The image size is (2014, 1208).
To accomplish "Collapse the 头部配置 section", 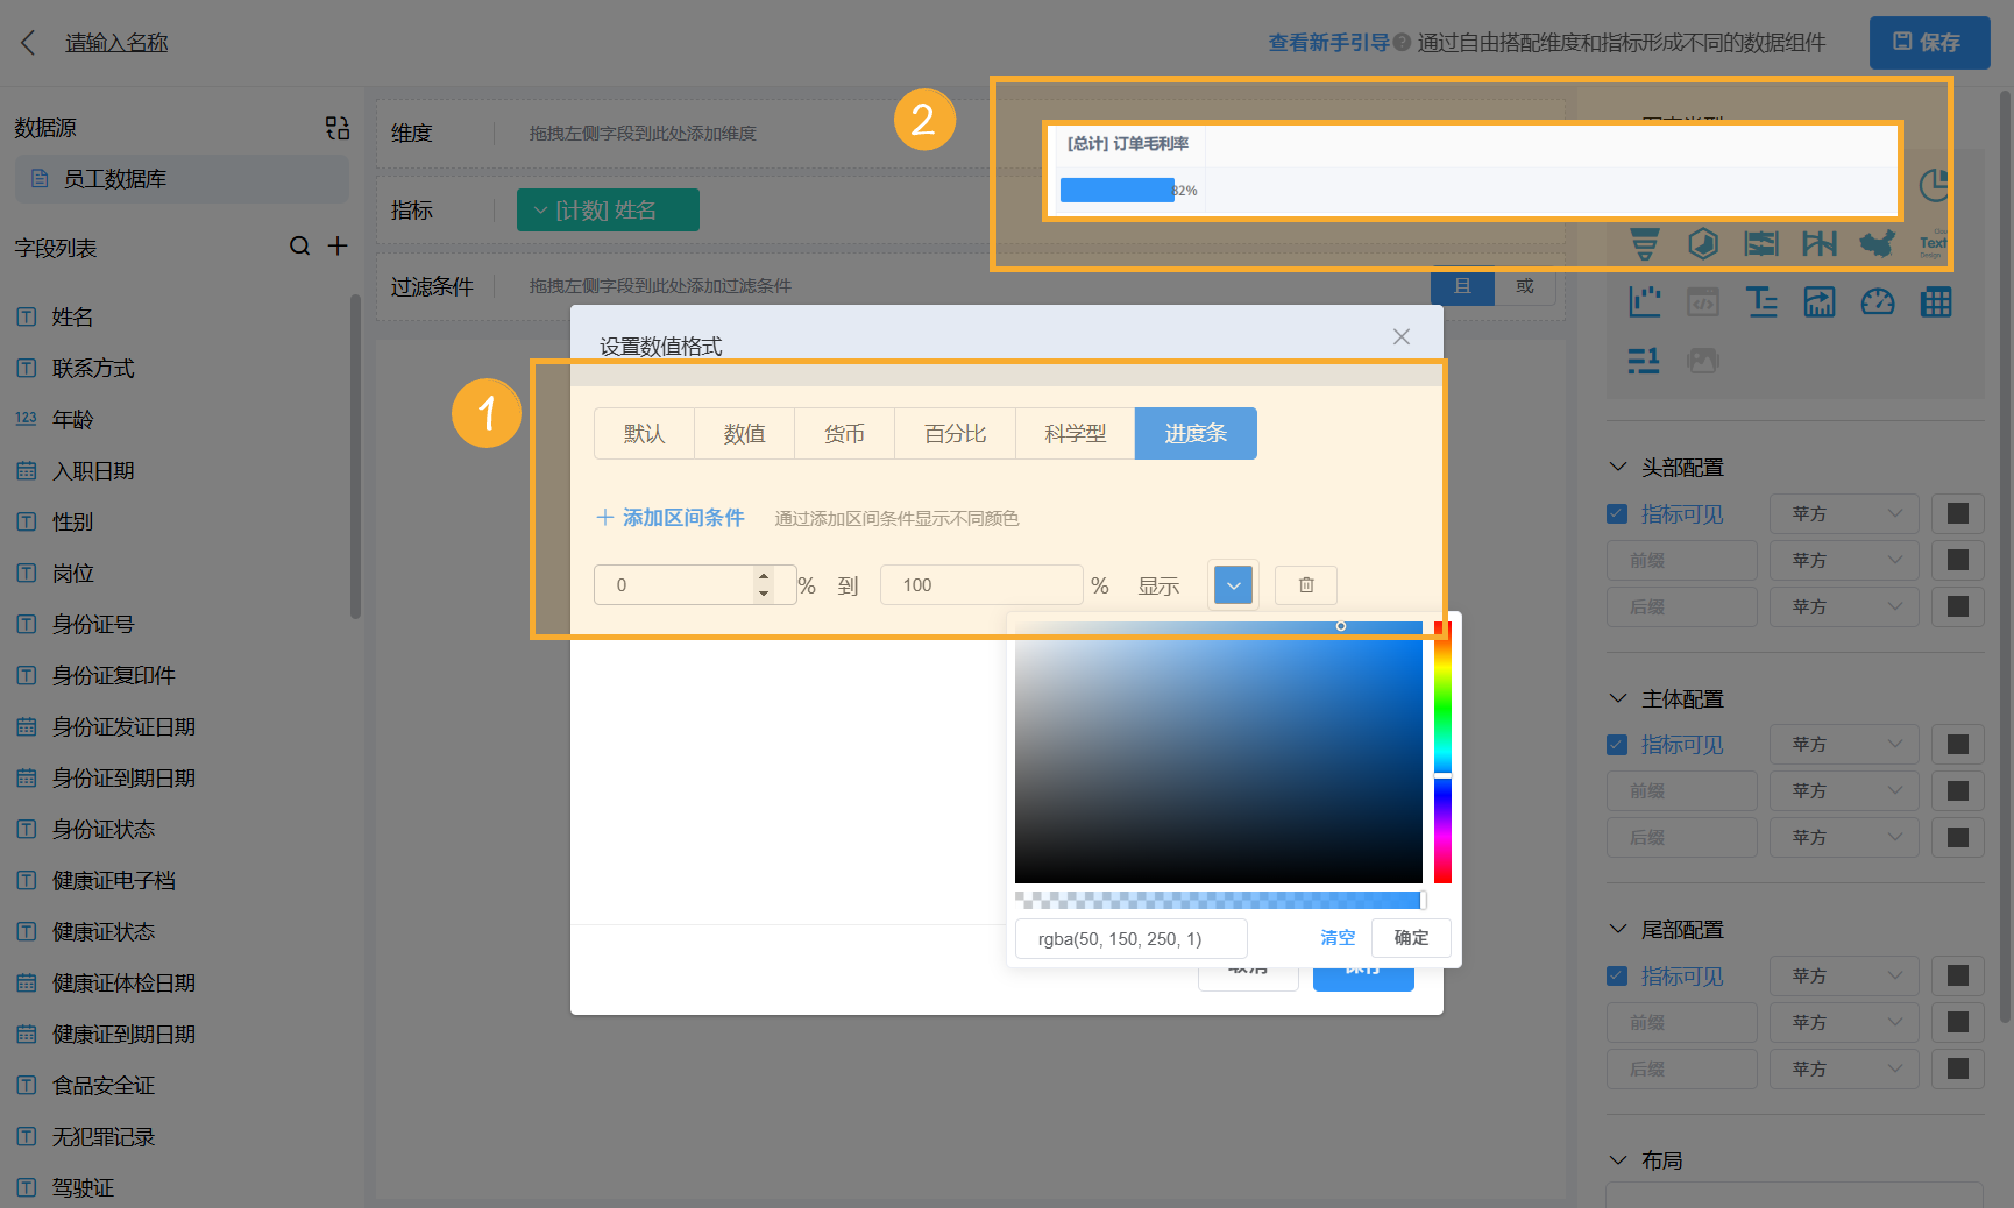I will [x=1618, y=467].
